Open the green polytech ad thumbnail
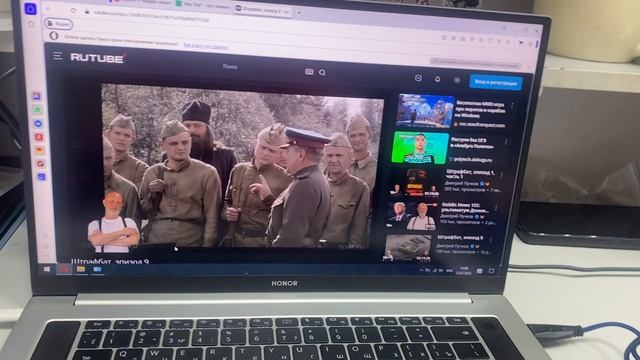The height and width of the screenshot is (360, 640). coord(420,148)
